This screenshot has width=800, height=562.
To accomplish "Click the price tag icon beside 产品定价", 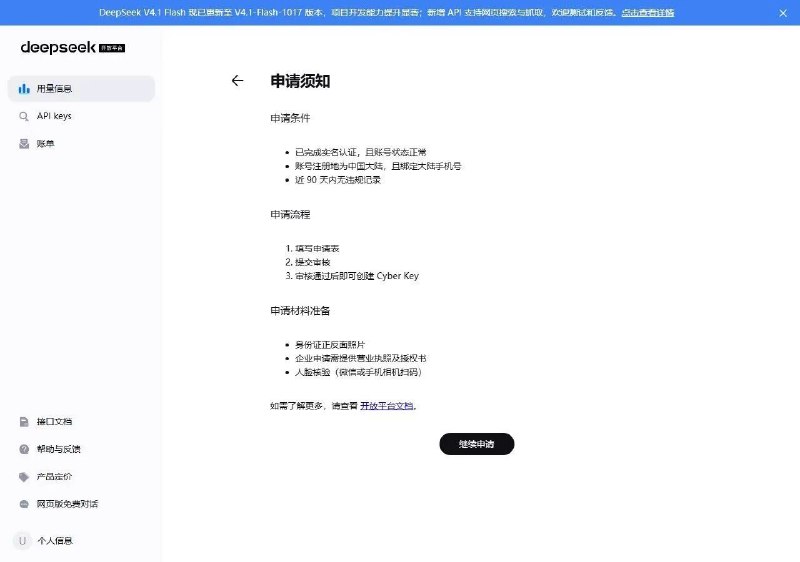I will point(24,477).
